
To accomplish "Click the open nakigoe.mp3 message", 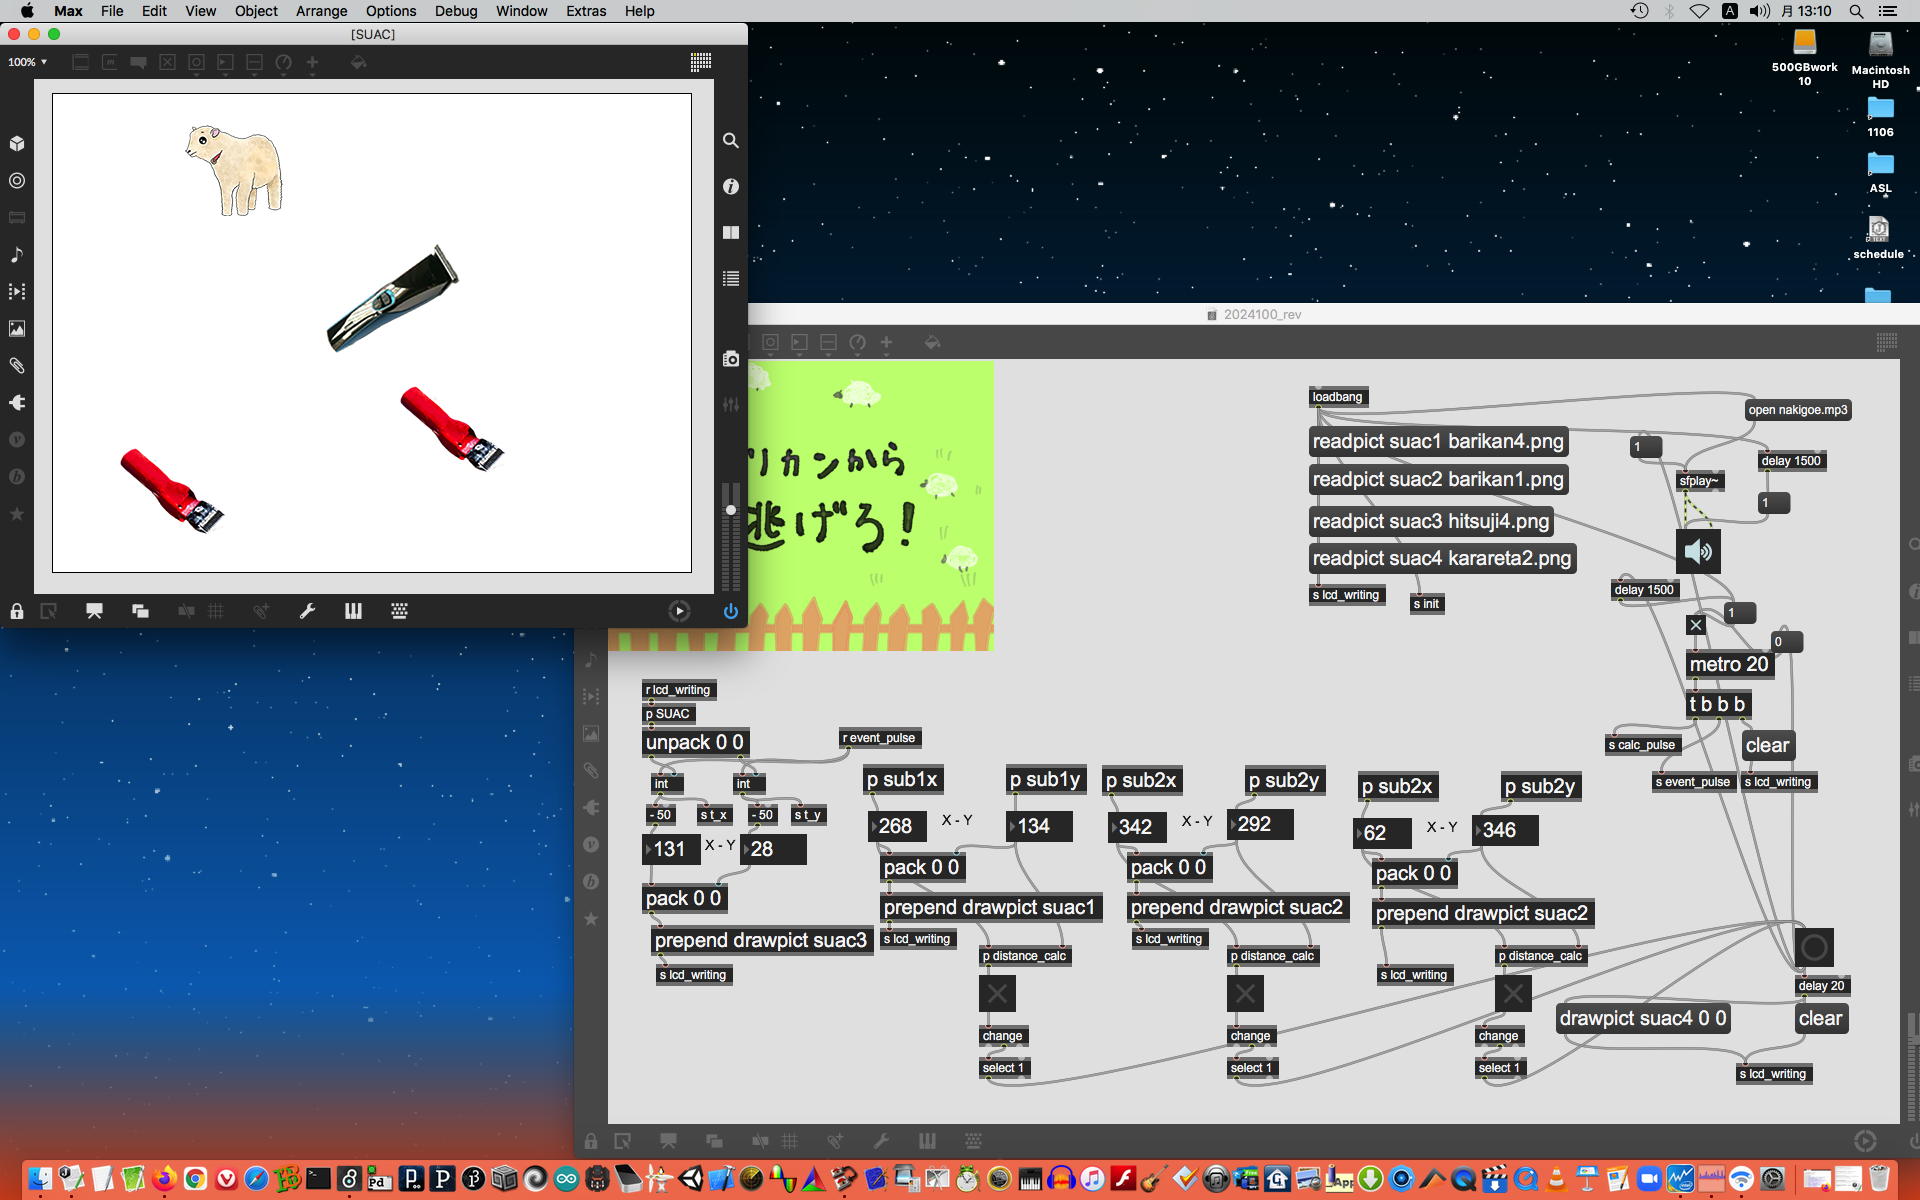I will 1797,410.
